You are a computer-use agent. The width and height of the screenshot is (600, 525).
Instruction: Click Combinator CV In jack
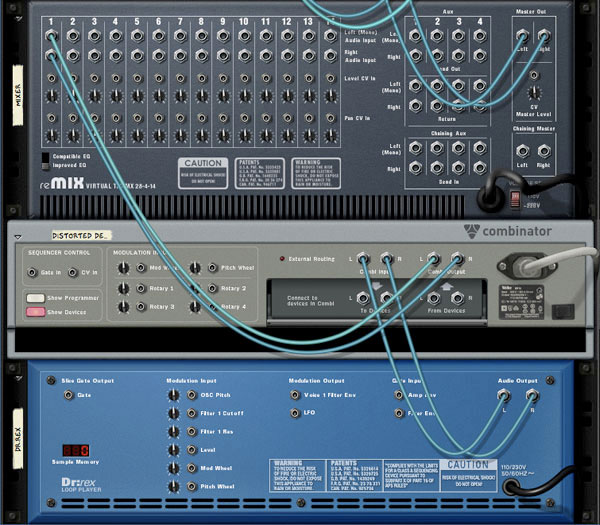click(73, 272)
